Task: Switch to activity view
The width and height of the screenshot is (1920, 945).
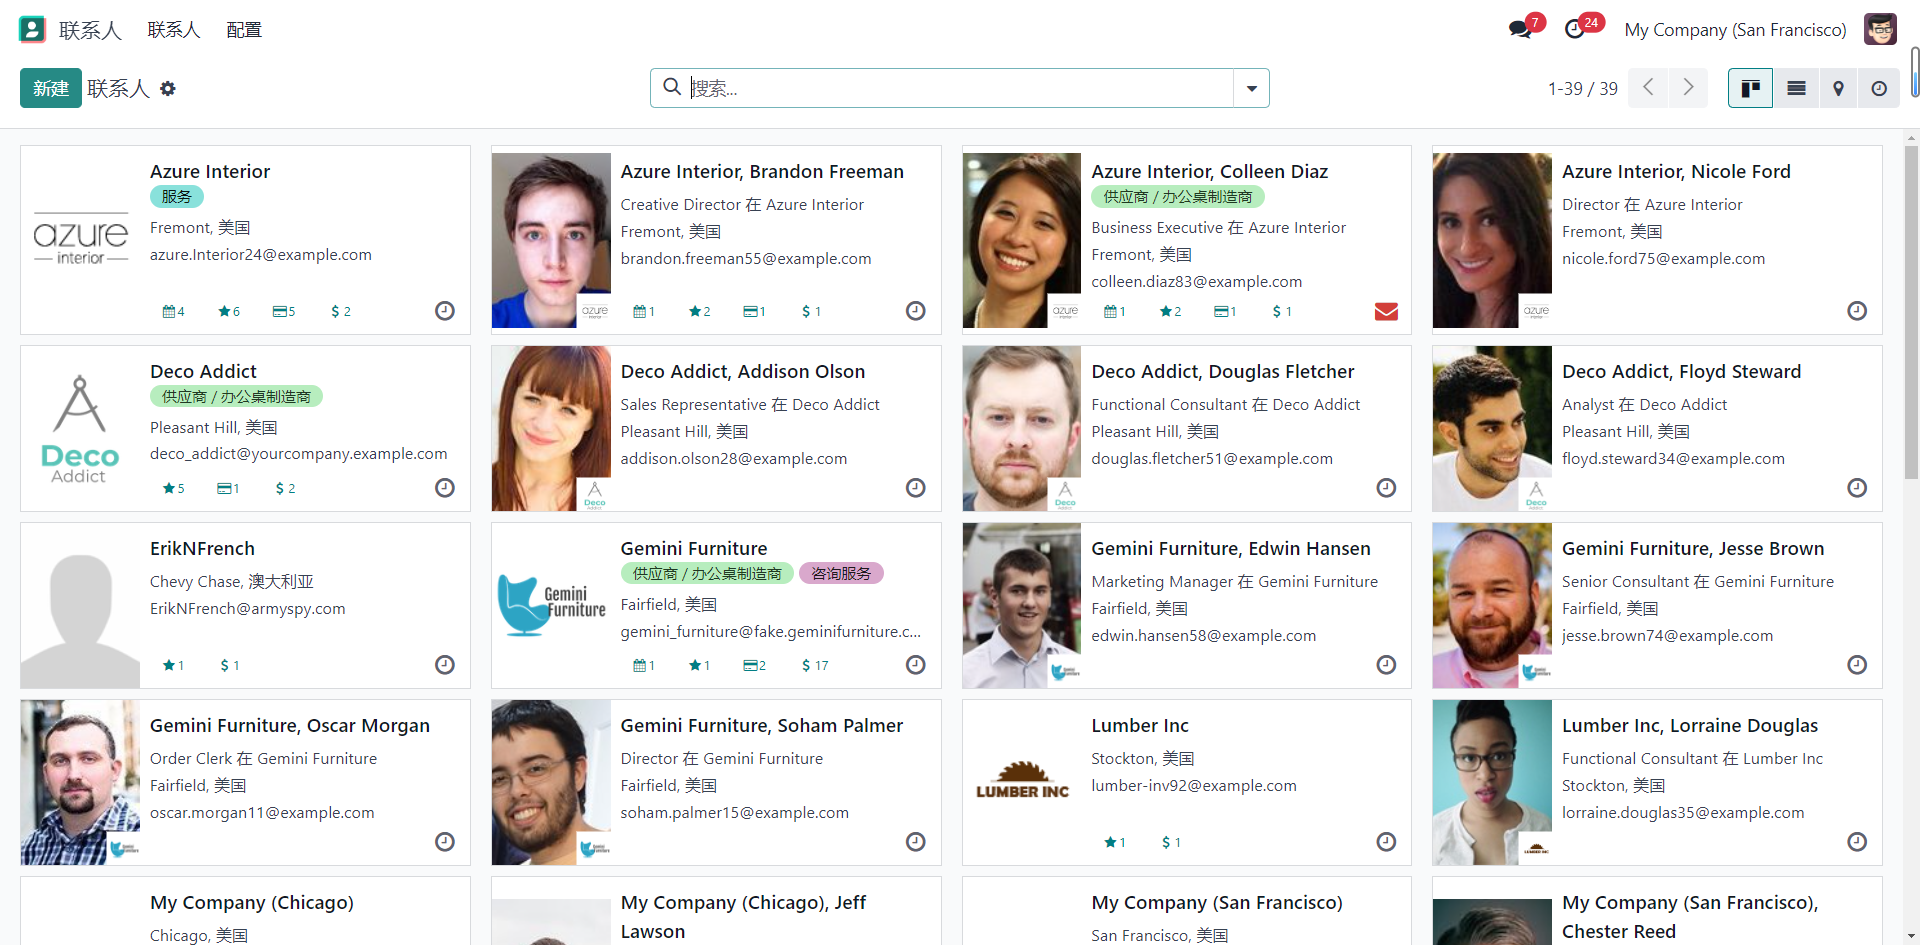Action: click(1879, 88)
